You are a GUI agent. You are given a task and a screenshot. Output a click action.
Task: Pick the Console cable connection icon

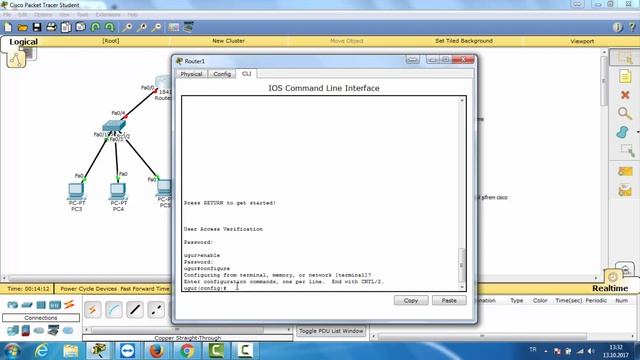114,310
